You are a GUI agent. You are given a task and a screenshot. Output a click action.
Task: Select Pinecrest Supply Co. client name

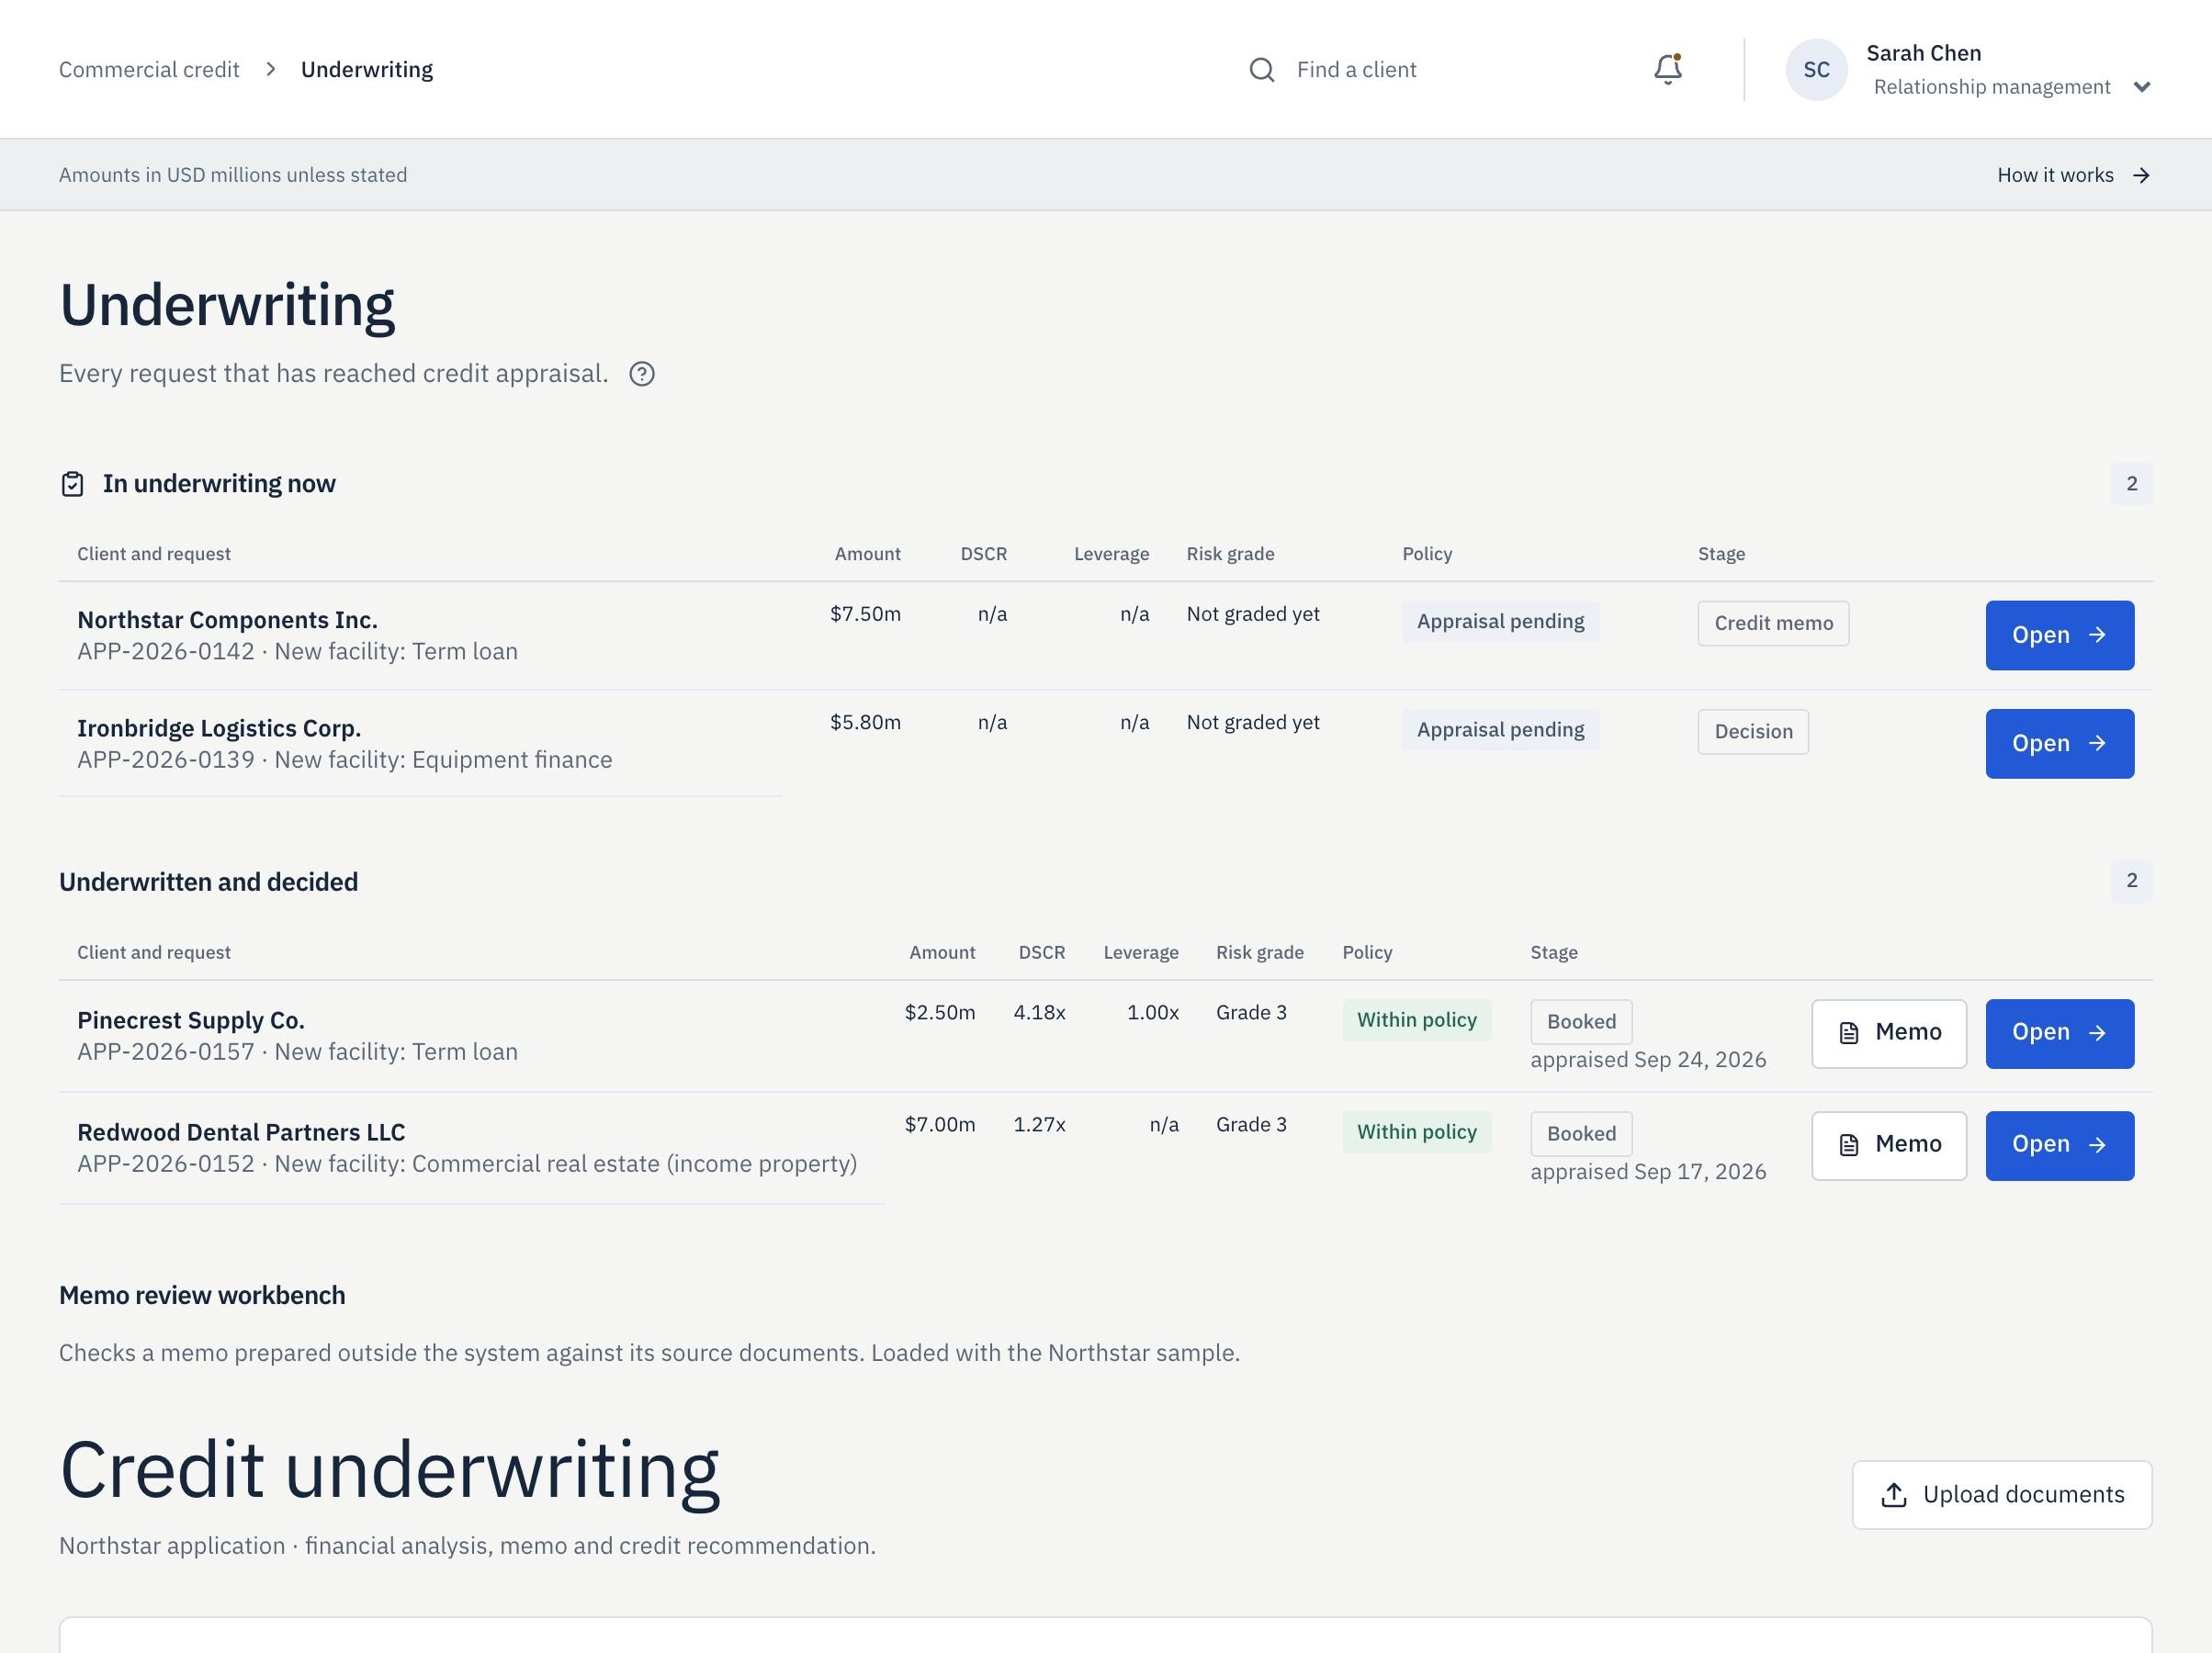pos(191,1020)
